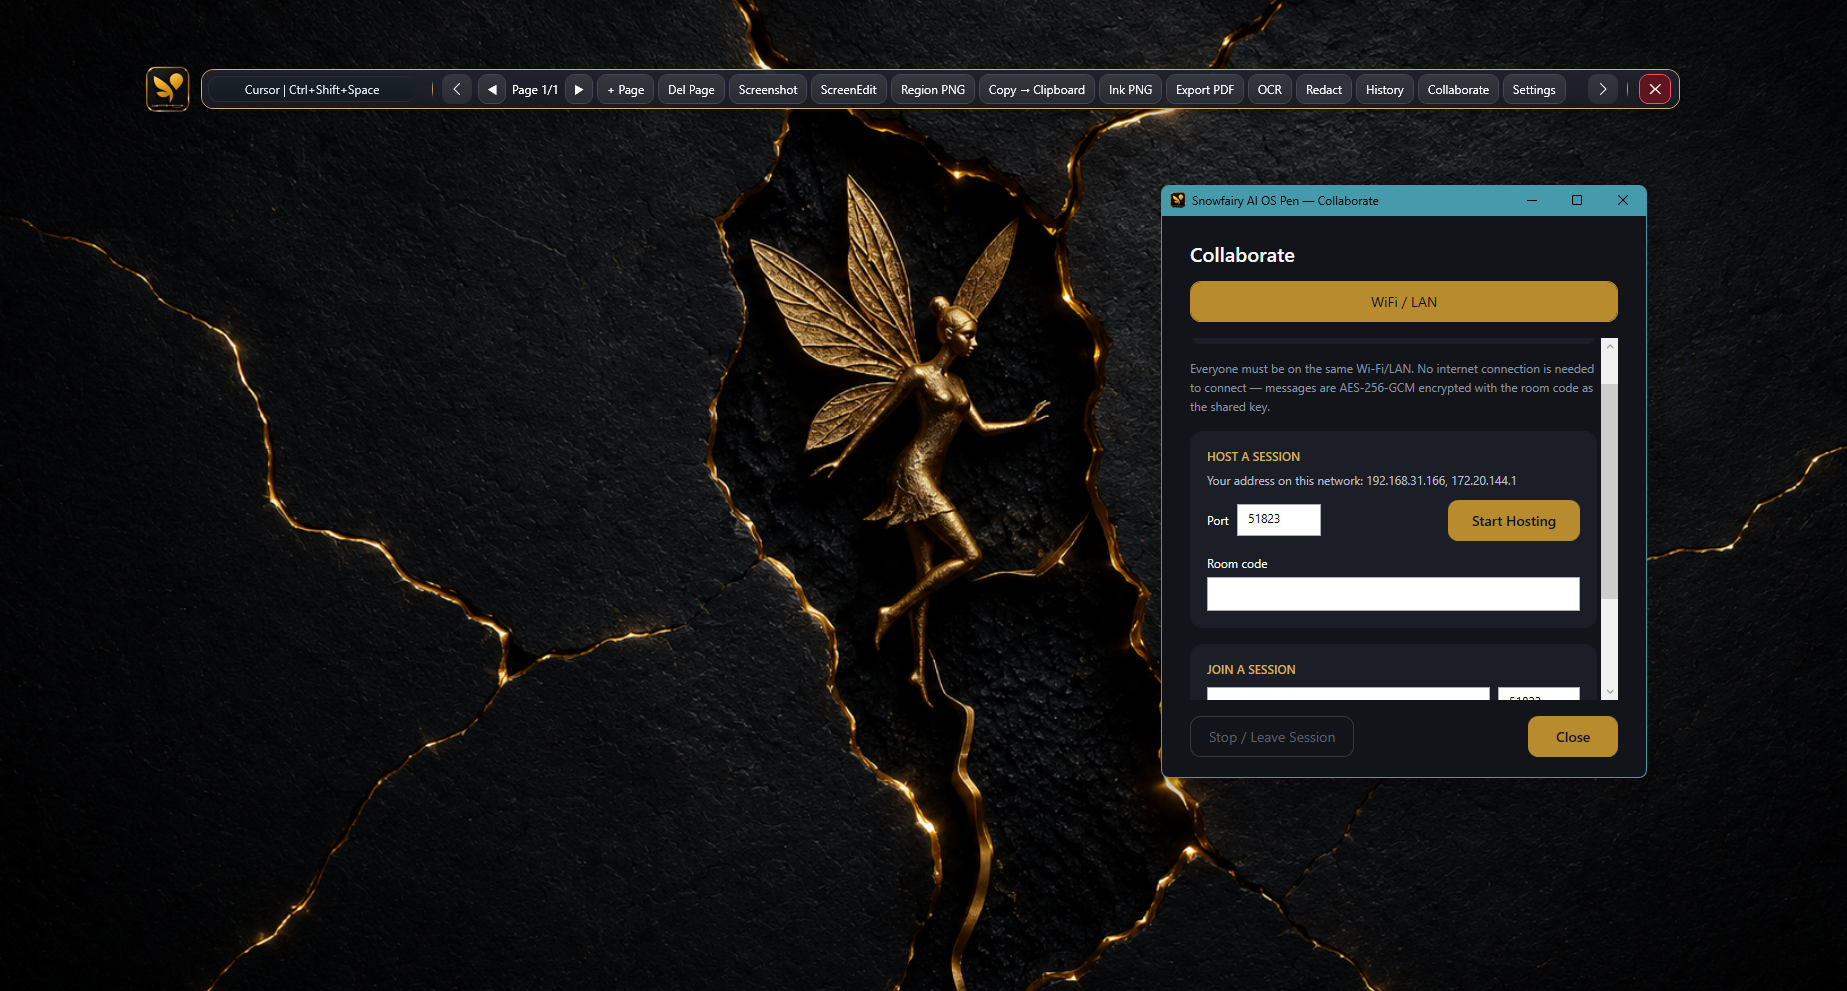Click the scroll up arrow in Collaborate panel
The width and height of the screenshot is (1847, 991).
coord(1609,346)
